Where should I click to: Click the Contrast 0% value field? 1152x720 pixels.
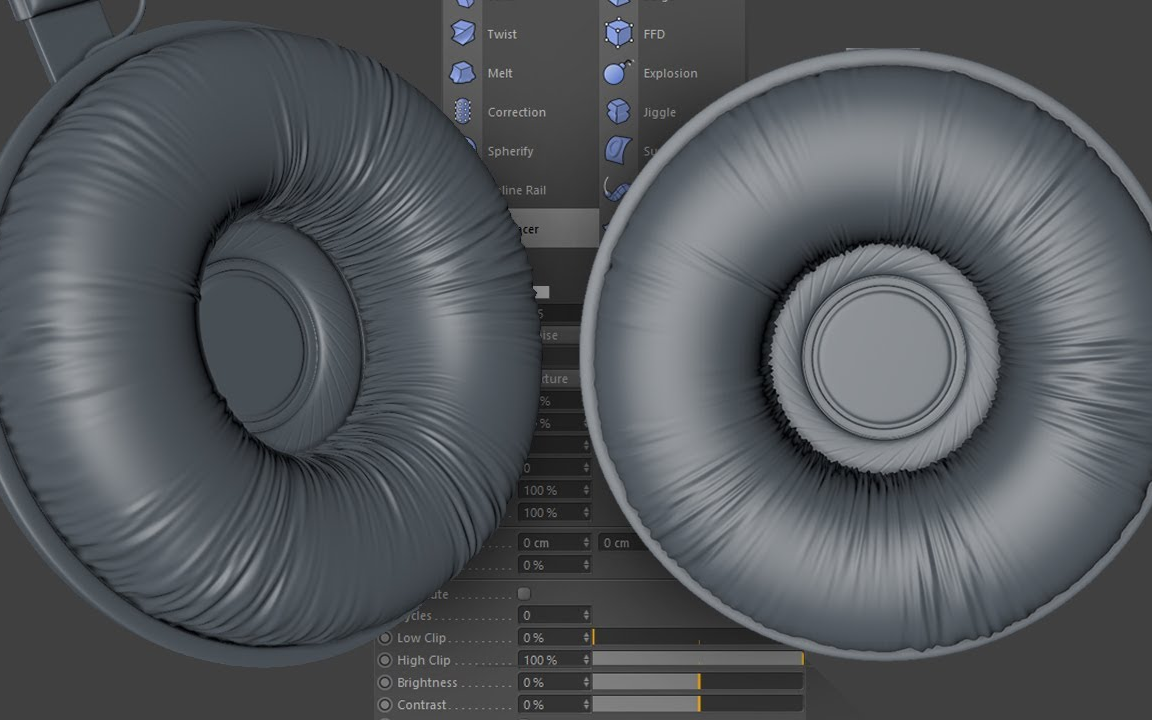tap(550, 705)
